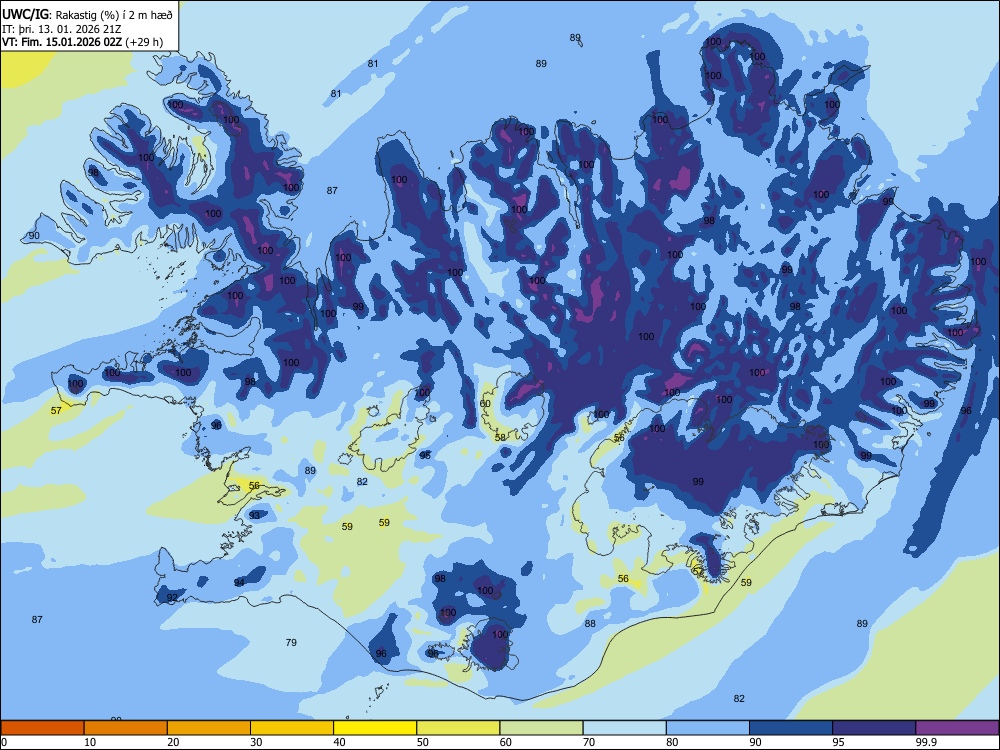
Task: Click the '92' humidity value on the coast
Action: 172,598
